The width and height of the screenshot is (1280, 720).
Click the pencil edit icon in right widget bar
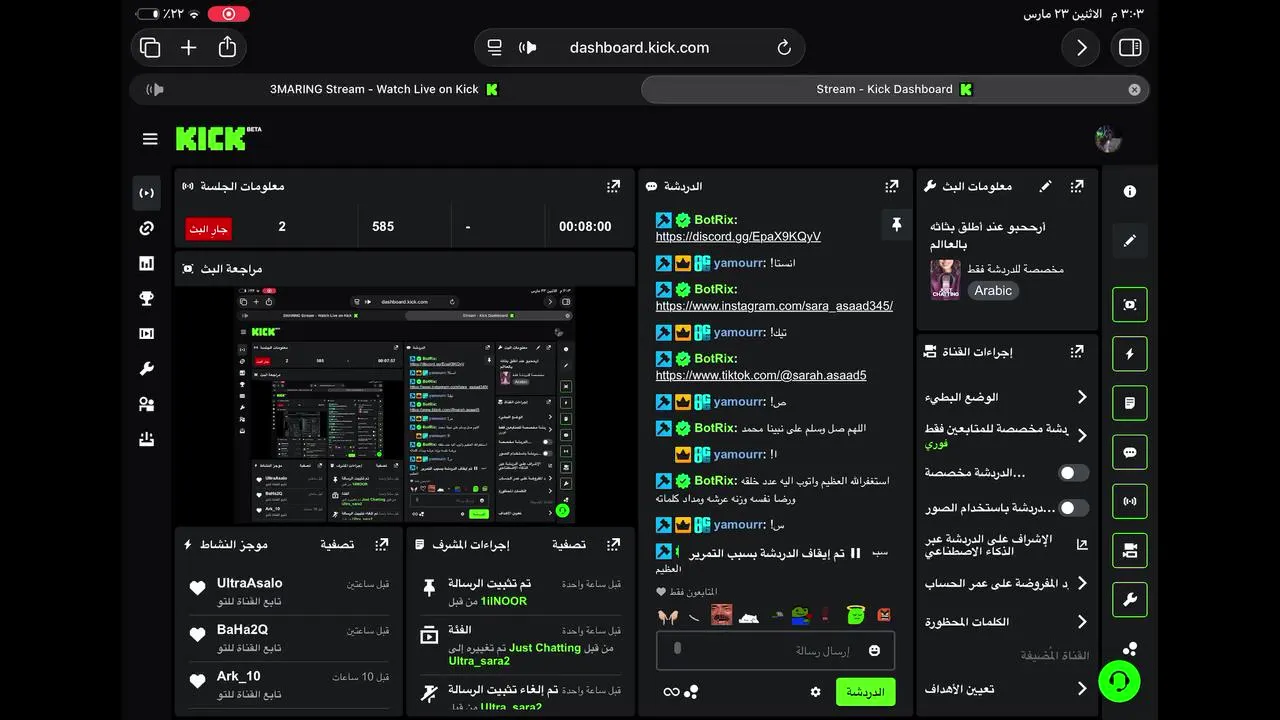point(1130,241)
